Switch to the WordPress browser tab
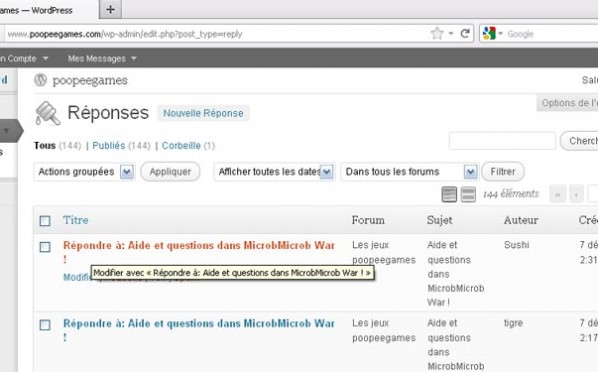598x372 pixels. coord(48,10)
